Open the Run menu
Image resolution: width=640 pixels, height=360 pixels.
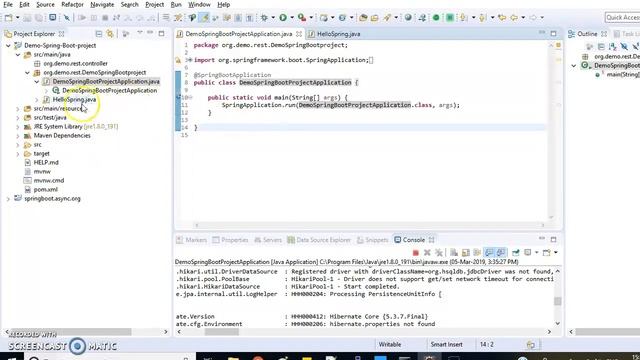tap(176, 4)
